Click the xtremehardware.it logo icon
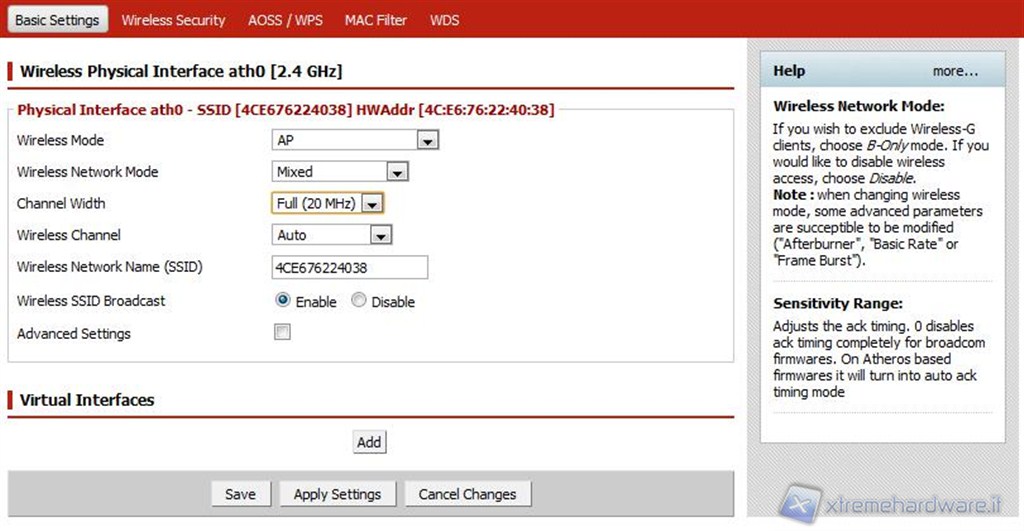This screenshot has width=1024, height=531. coord(801,504)
